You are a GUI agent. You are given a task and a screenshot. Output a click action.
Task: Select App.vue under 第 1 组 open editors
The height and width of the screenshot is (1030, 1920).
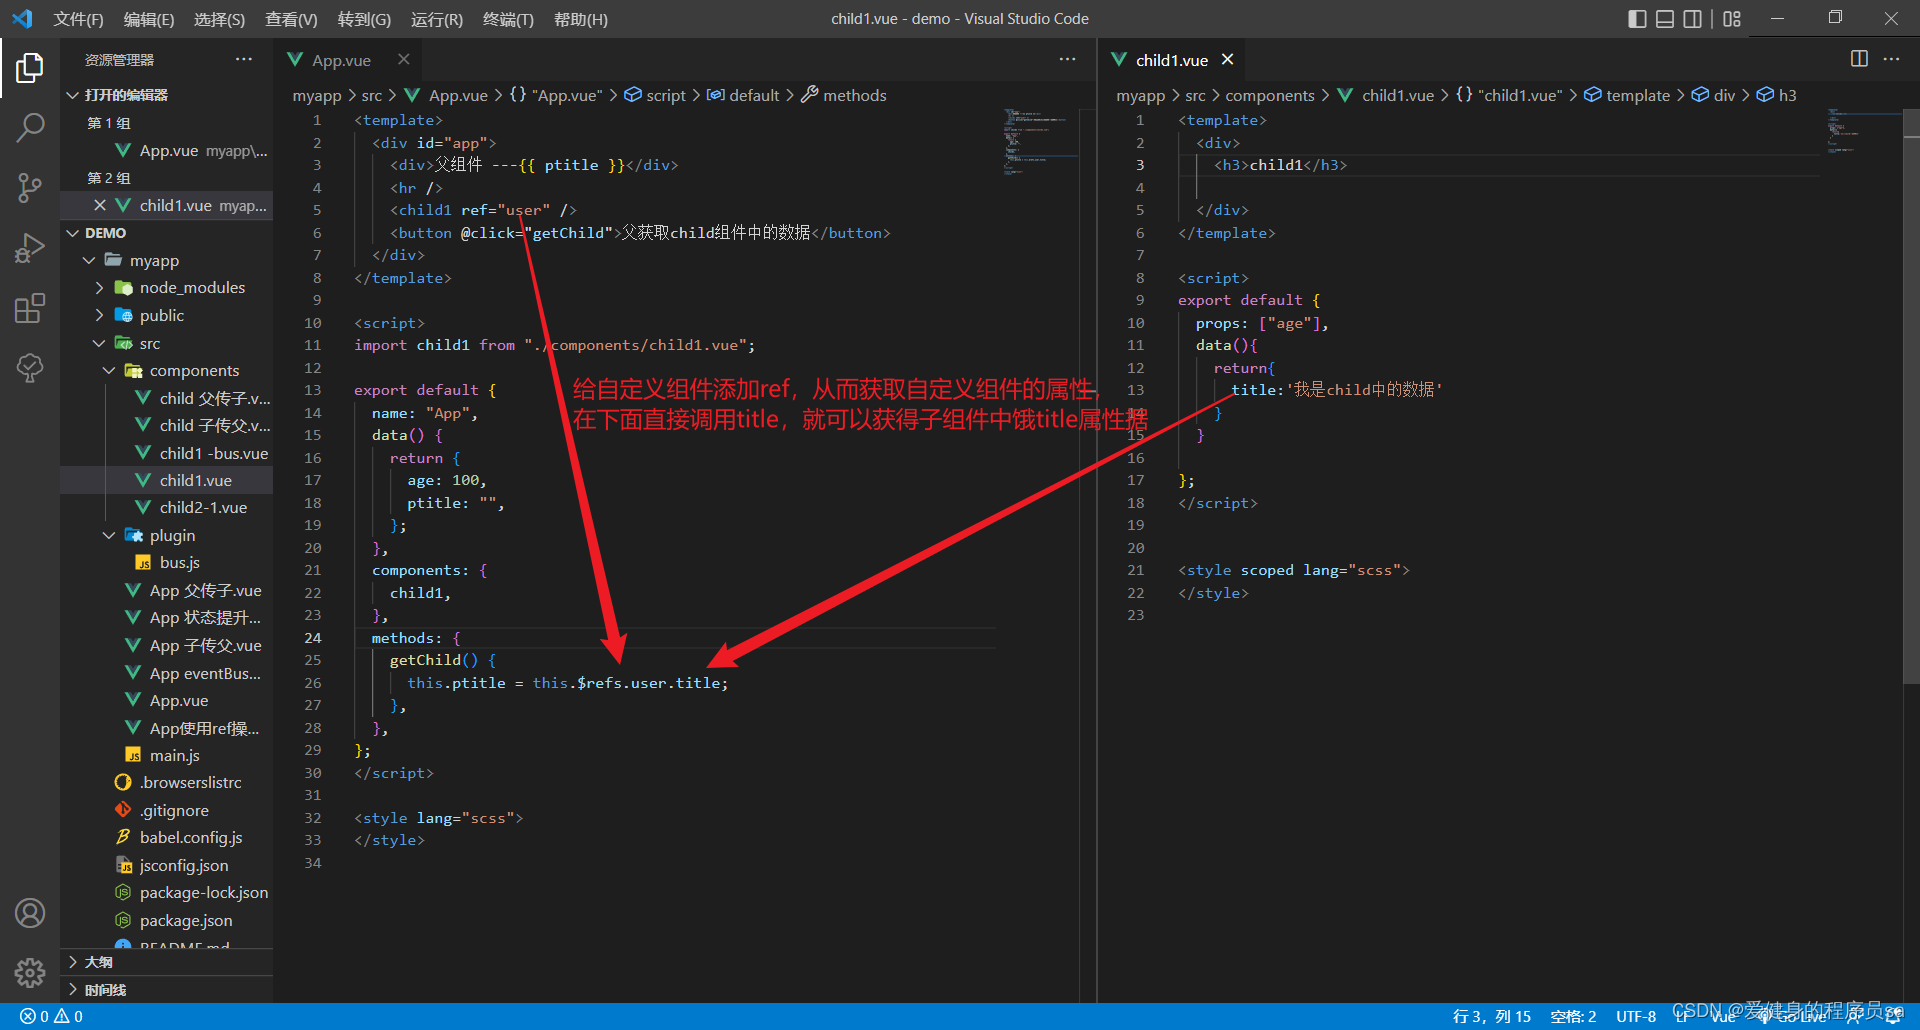coord(166,150)
